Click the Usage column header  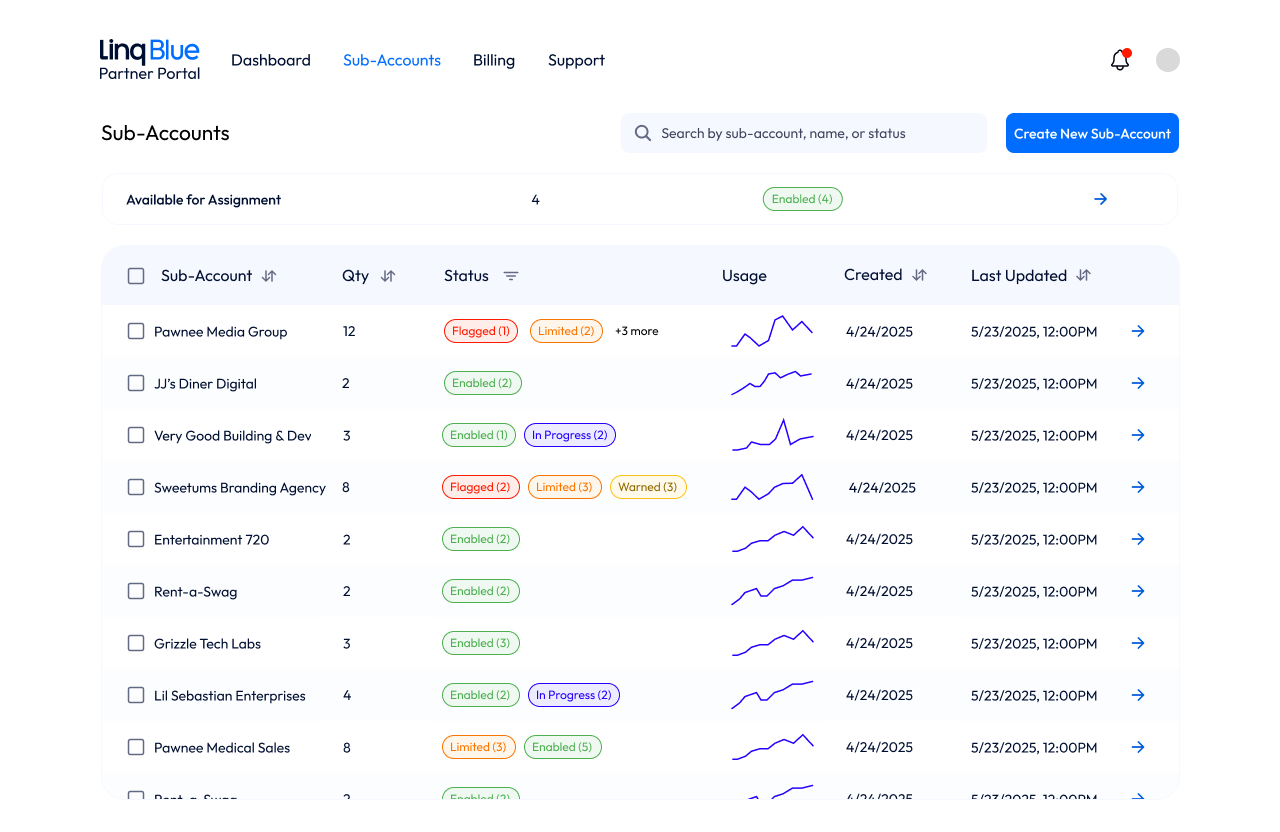[744, 276]
